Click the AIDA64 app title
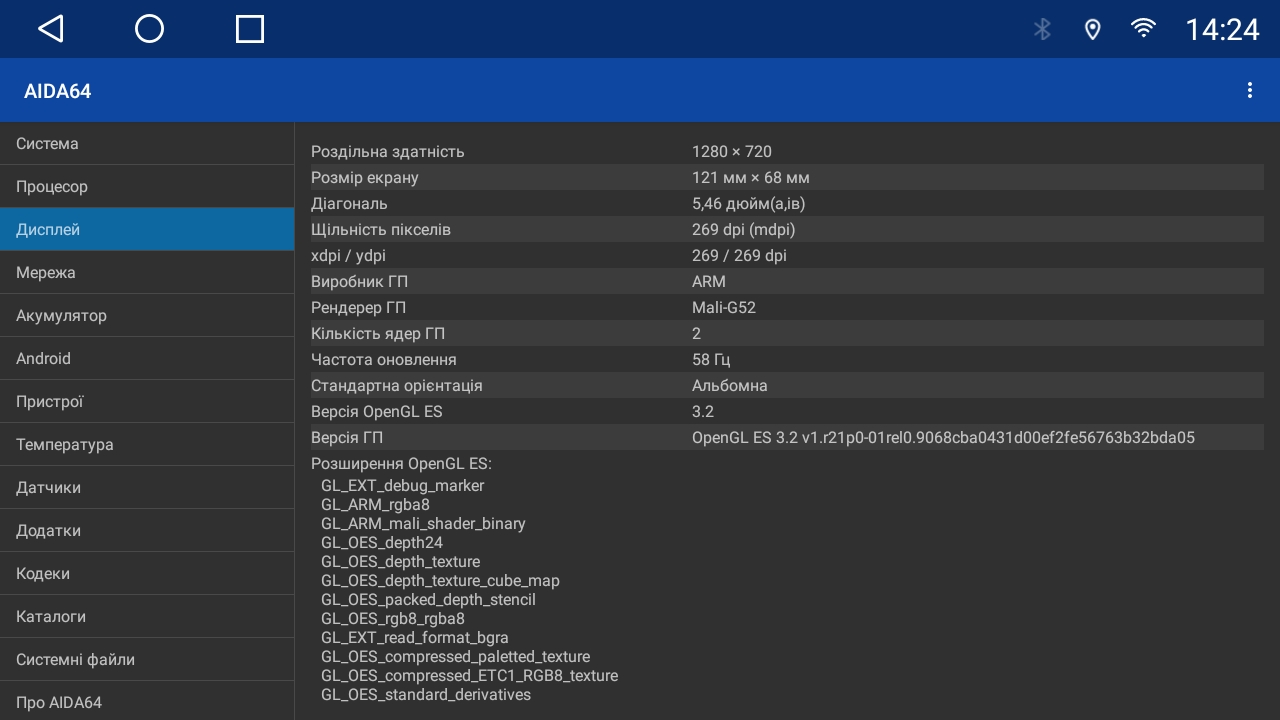 coord(57,91)
